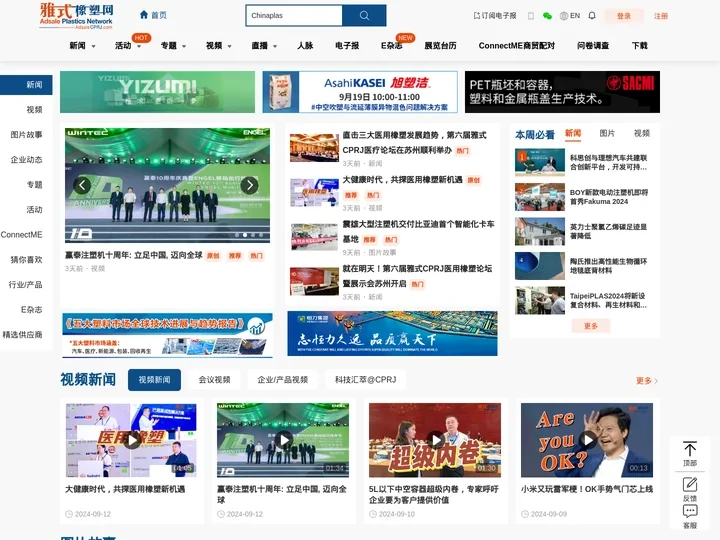Open the YIZUMI banner ad
This screenshot has width=720, height=540.
[x=158, y=92]
